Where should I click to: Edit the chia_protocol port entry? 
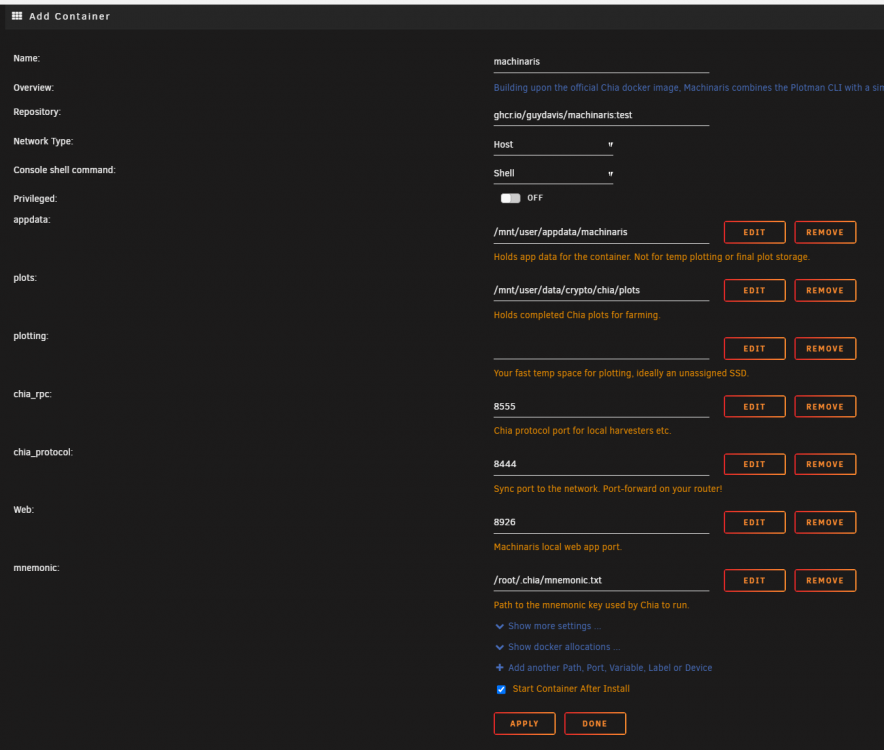pos(754,464)
